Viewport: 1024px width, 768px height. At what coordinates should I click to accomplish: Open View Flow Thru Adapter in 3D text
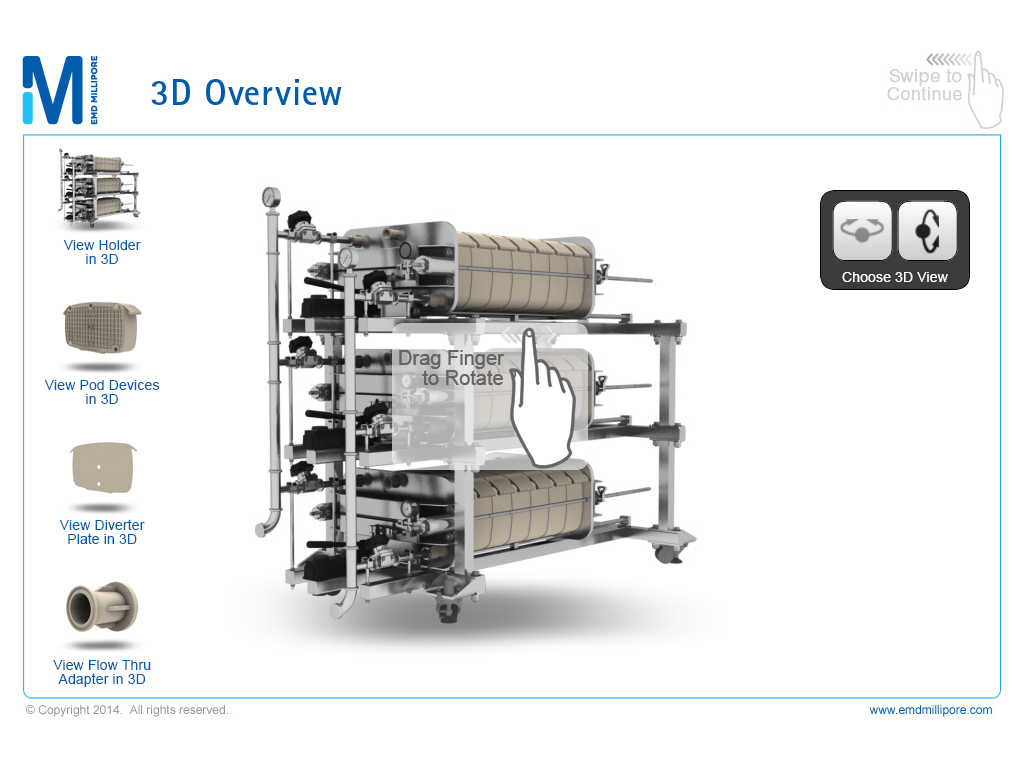click(102, 672)
